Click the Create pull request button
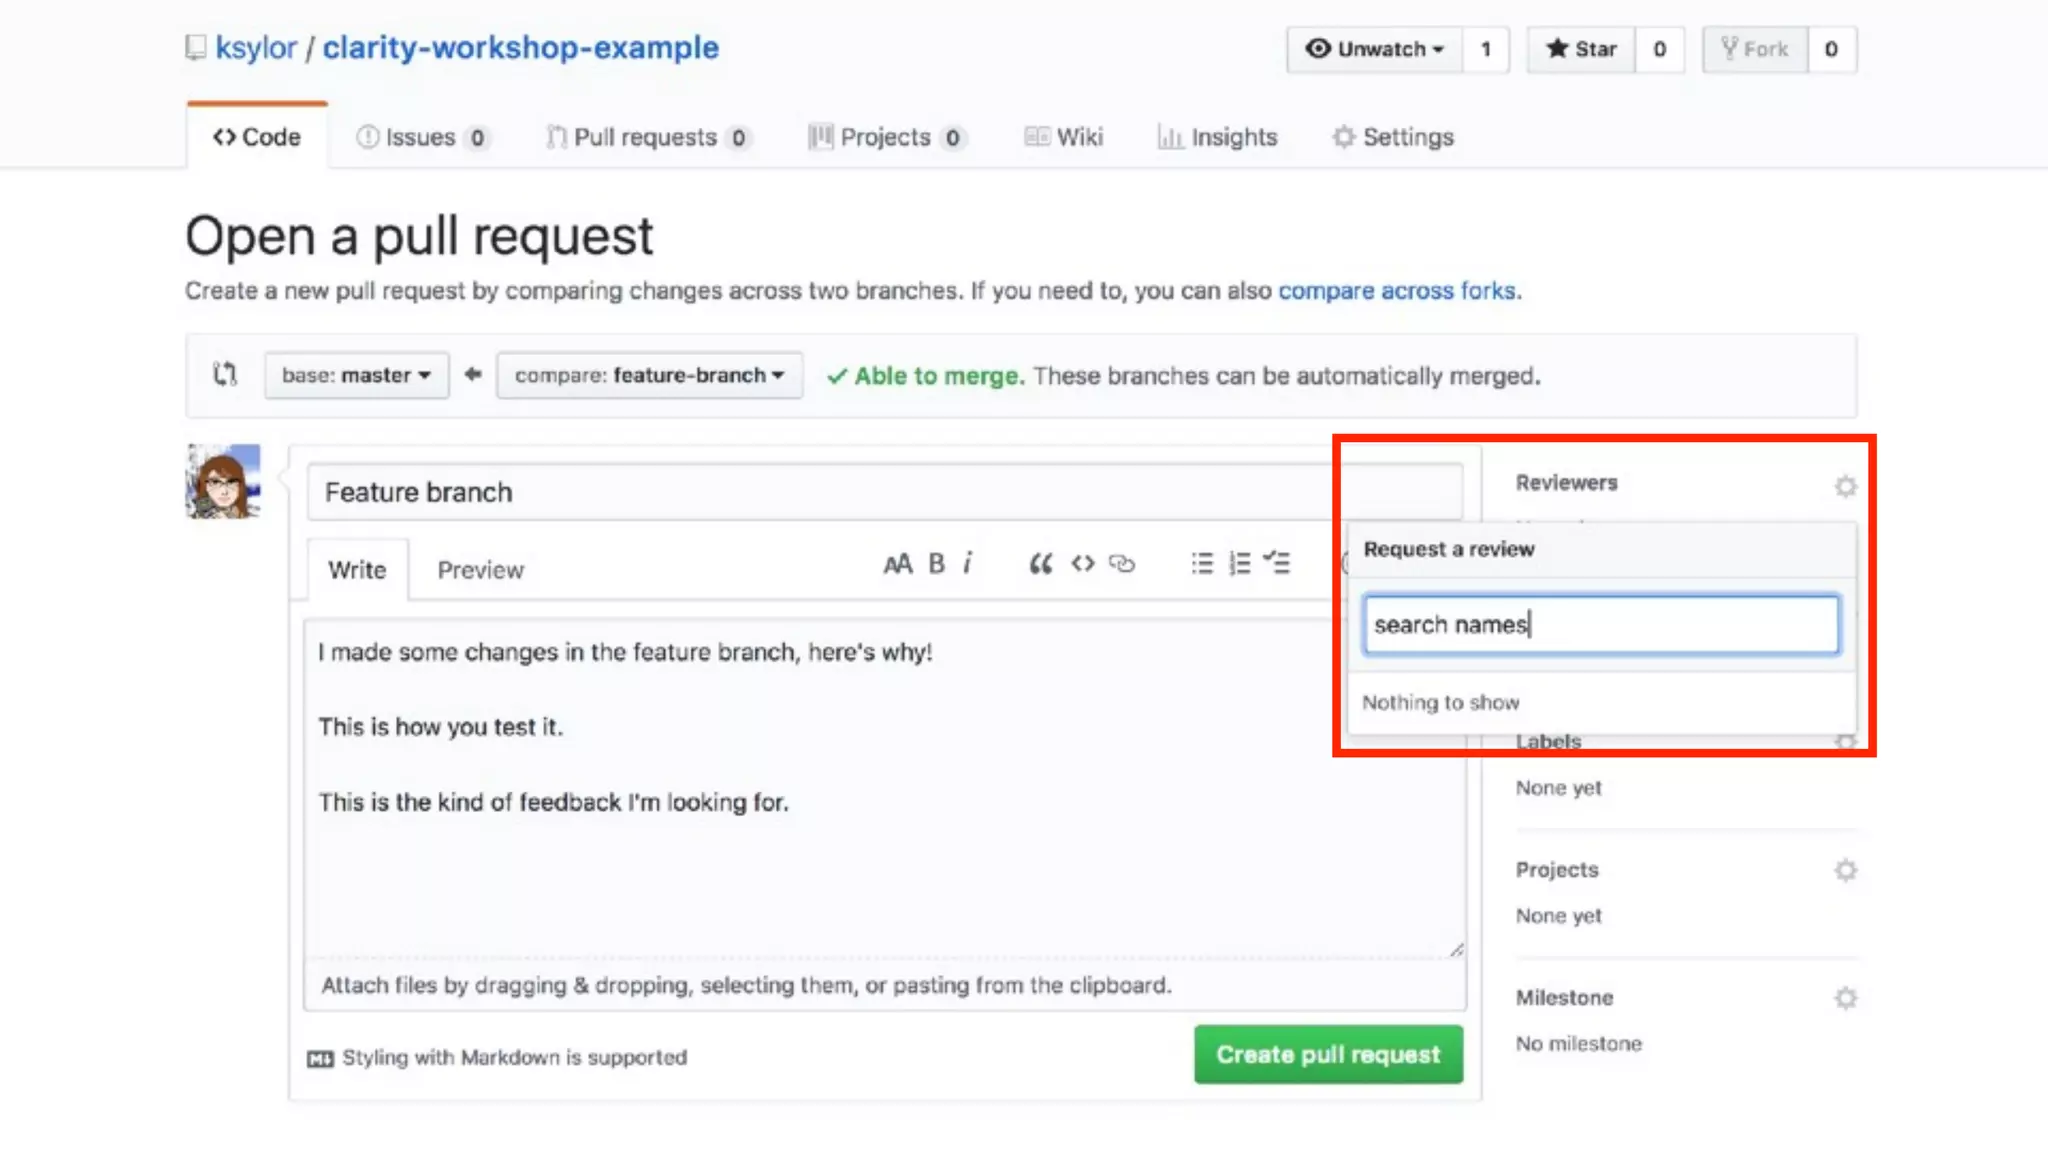This screenshot has height=1152, width=2048. click(x=1328, y=1054)
